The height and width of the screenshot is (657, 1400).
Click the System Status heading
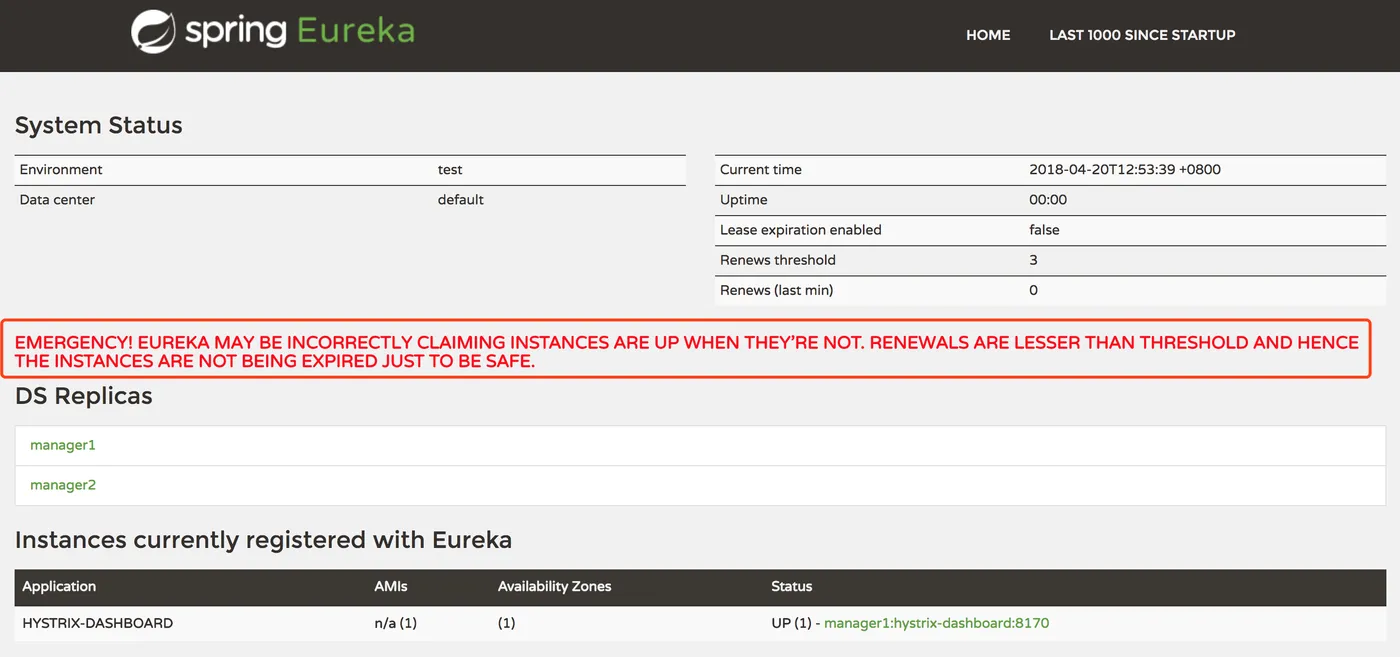[99, 126]
